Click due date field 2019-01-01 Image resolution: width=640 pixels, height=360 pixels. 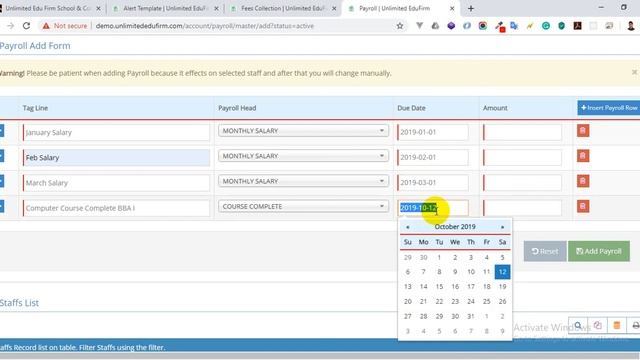(433, 132)
